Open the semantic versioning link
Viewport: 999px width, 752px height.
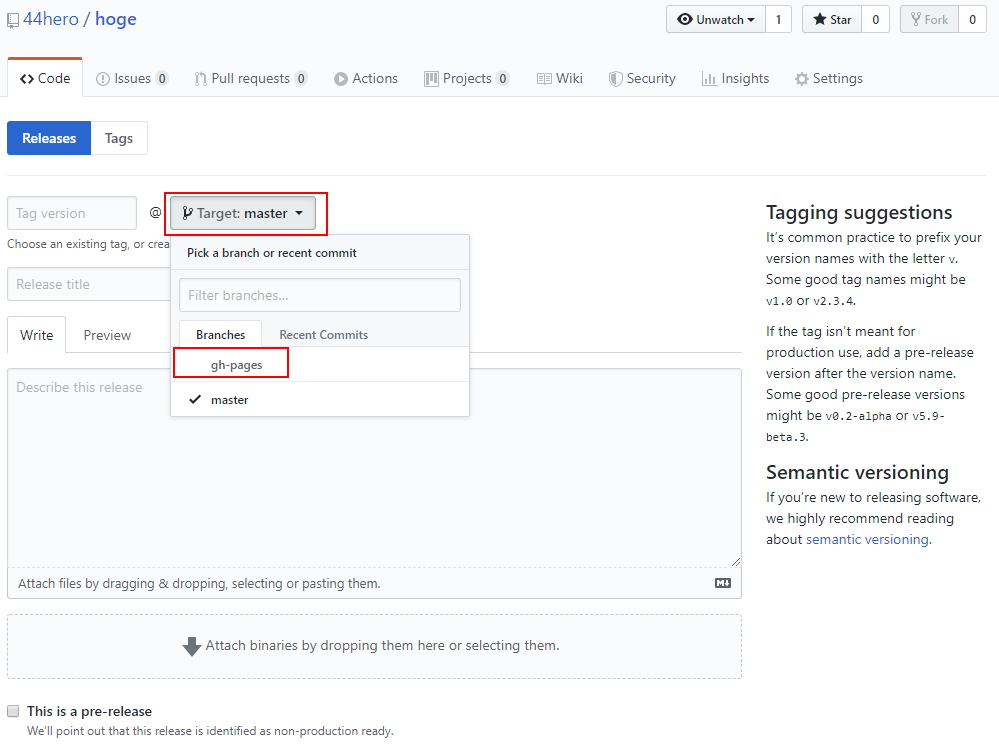(x=867, y=539)
